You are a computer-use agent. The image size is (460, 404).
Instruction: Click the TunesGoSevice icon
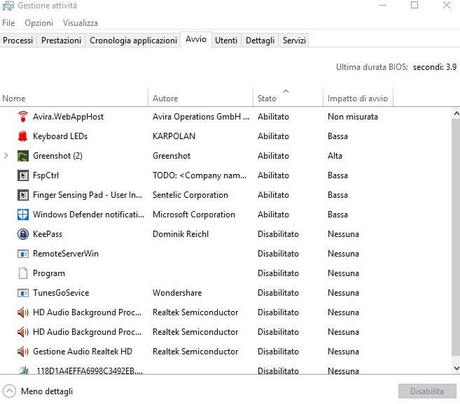(23, 293)
